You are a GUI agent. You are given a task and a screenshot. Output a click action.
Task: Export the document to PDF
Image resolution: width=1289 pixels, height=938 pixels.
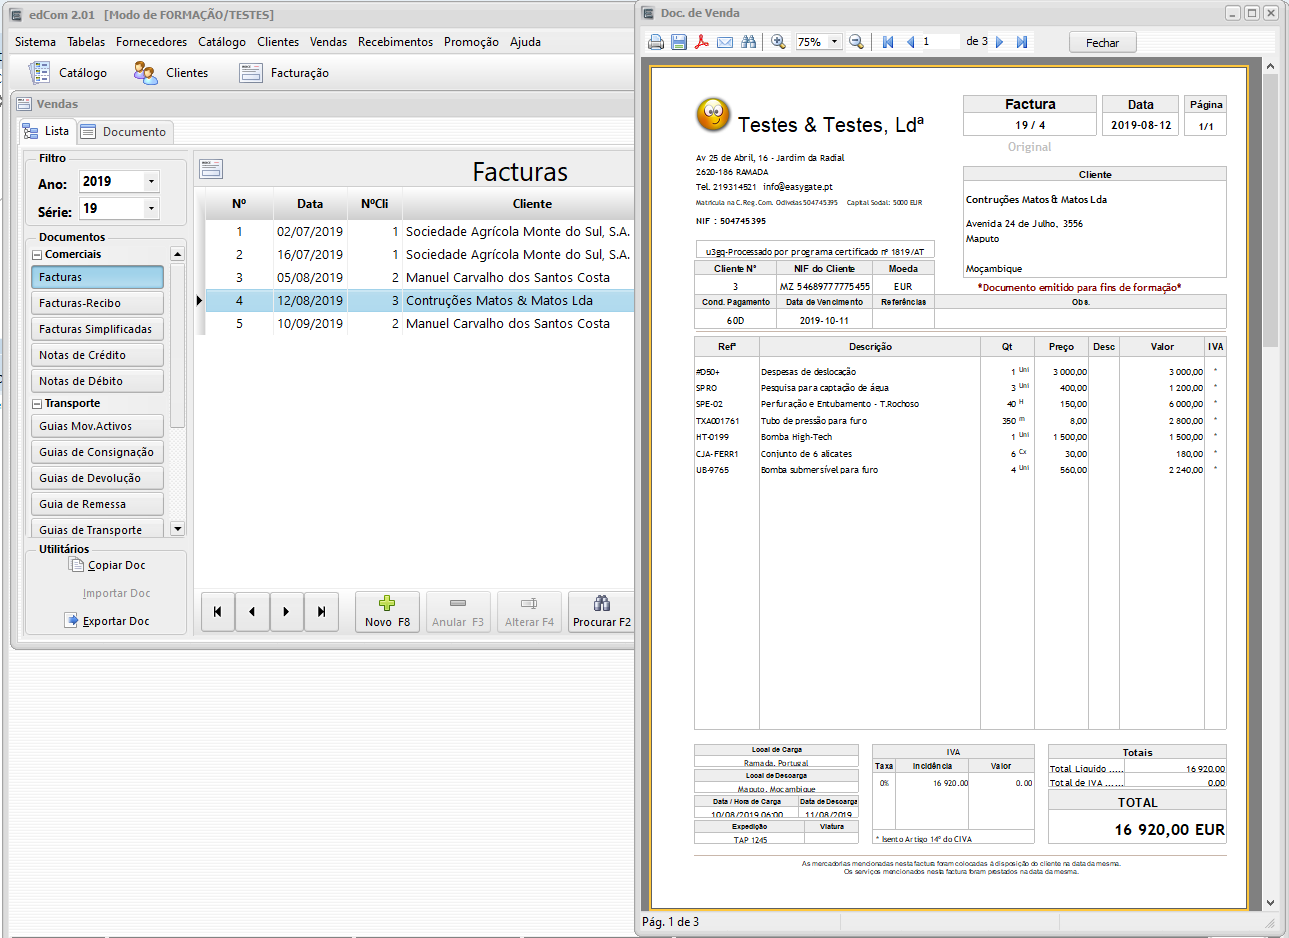tap(702, 42)
